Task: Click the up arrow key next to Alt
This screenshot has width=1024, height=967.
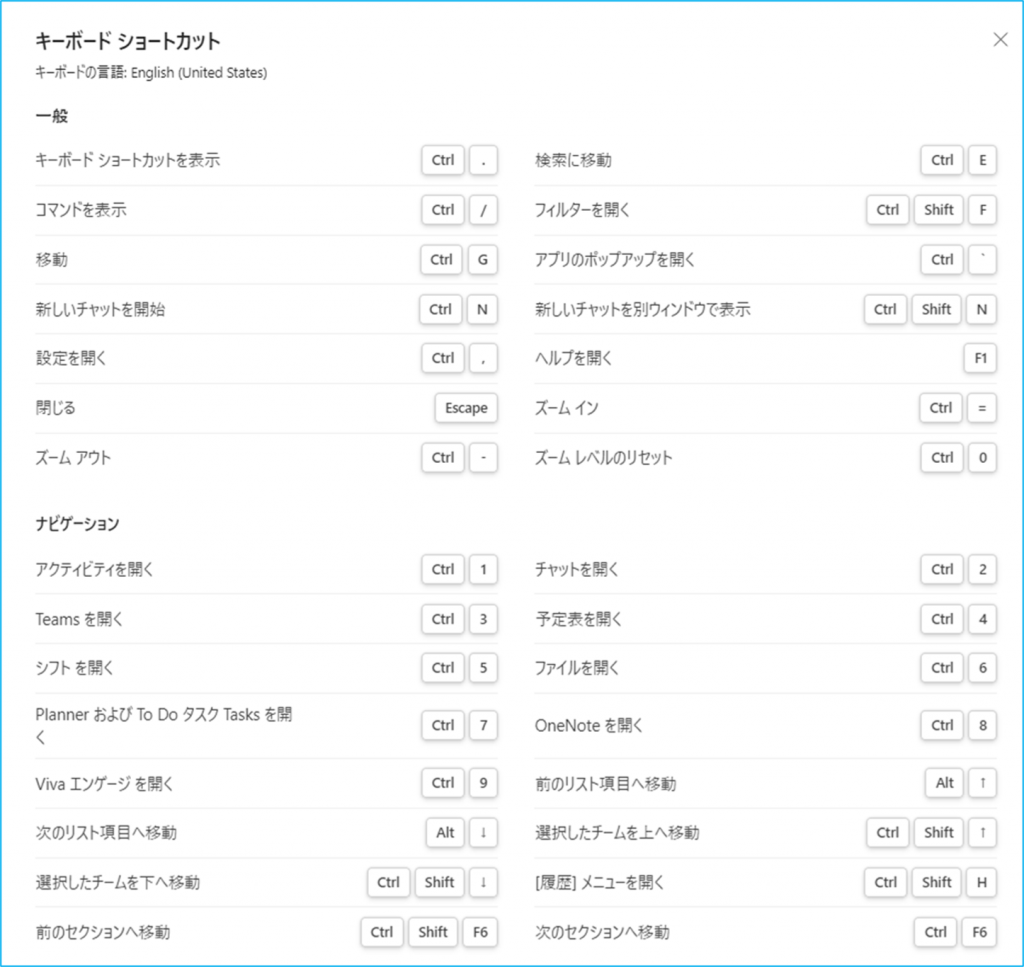Action: point(982,783)
